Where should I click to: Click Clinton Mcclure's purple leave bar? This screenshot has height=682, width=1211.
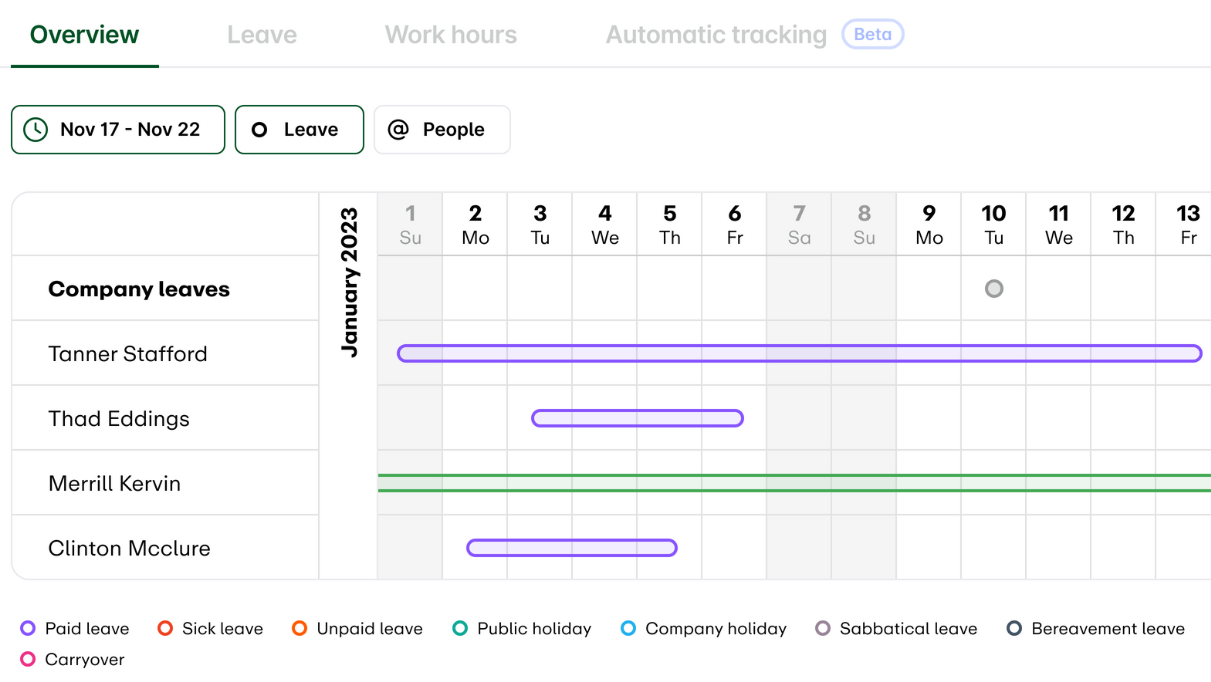click(x=572, y=548)
